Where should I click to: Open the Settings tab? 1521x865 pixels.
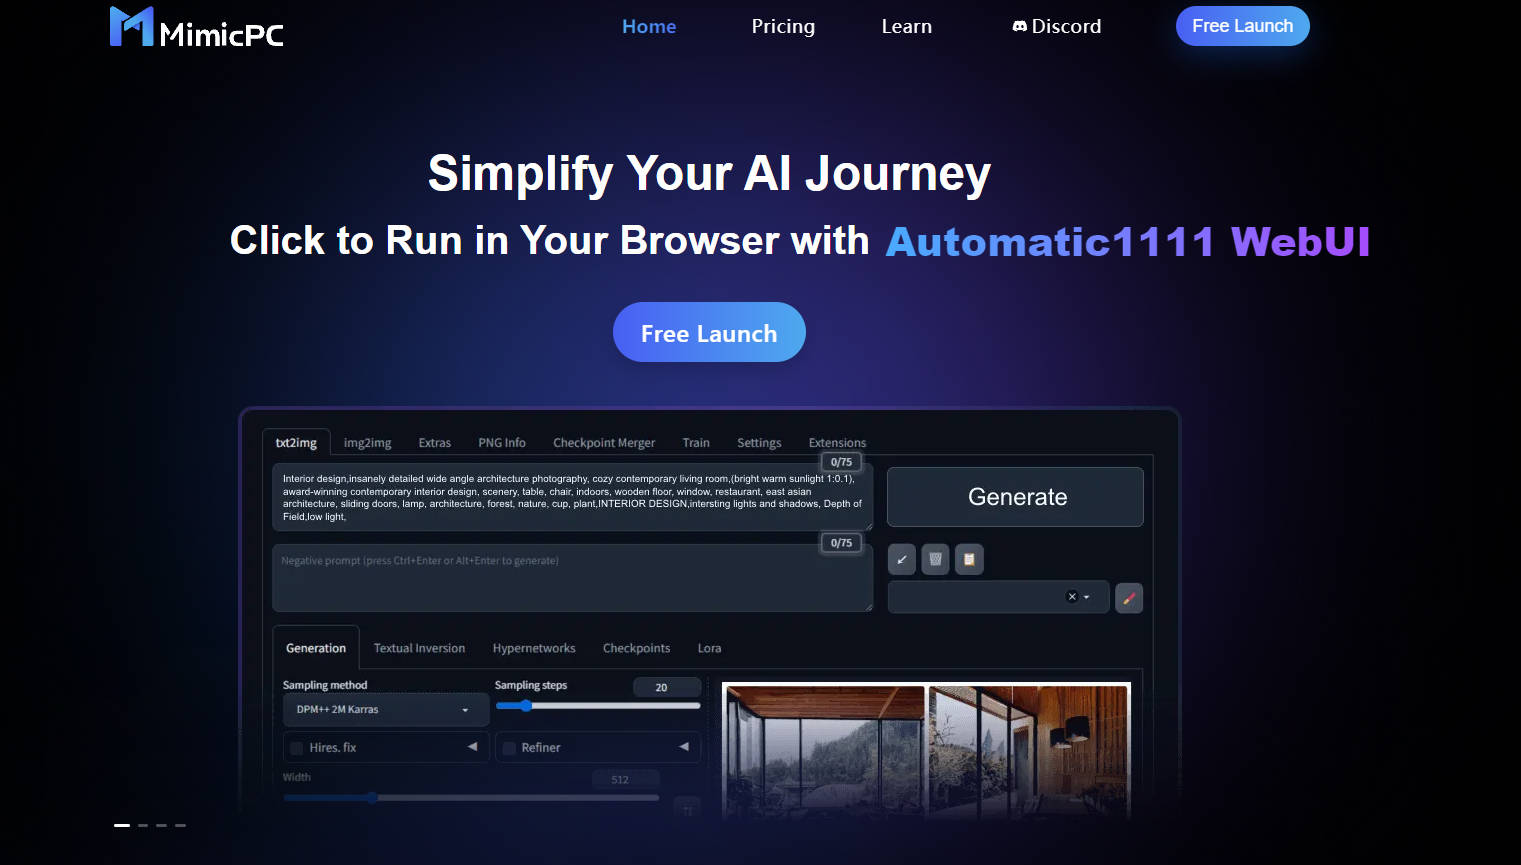[759, 442]
